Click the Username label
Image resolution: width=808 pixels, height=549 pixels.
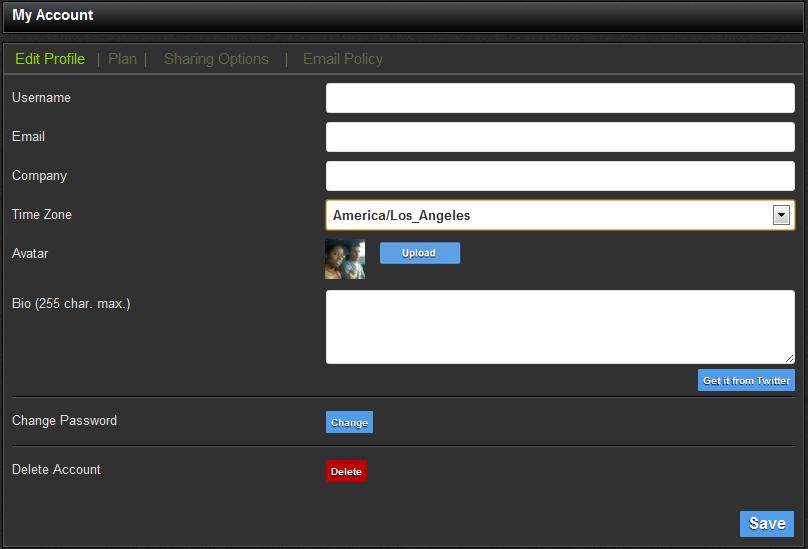pyautogui.click(x=41, y=97)
